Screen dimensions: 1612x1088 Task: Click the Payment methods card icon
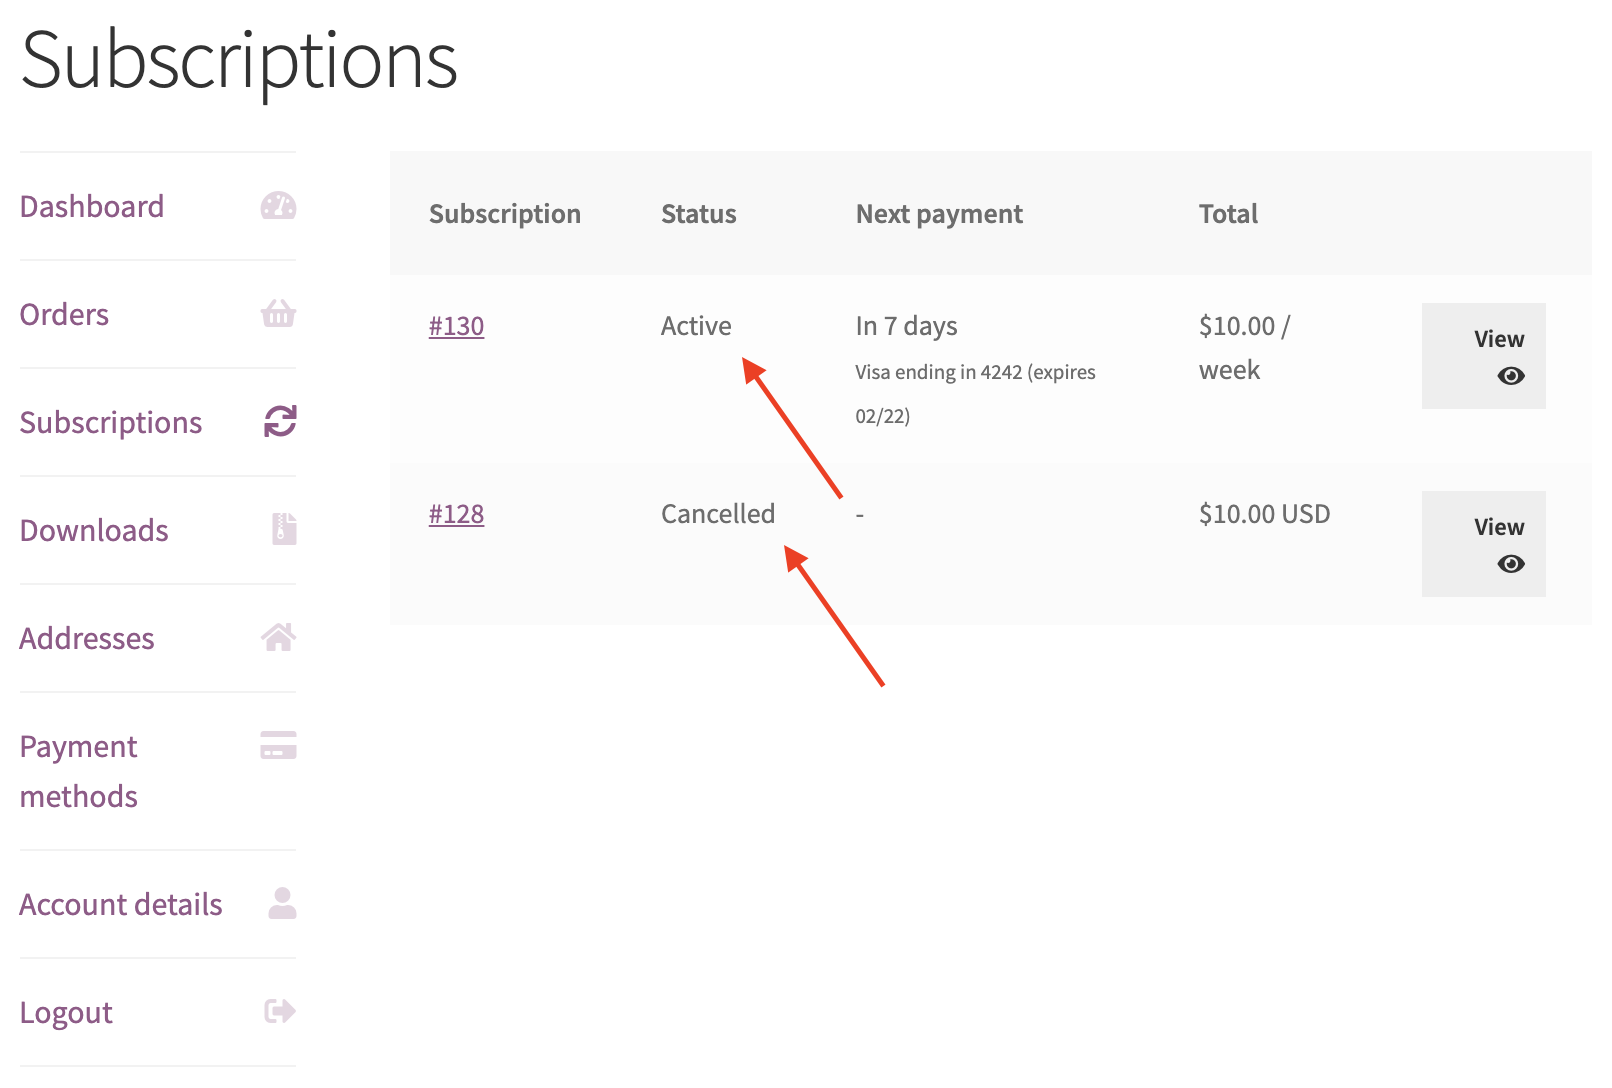click(x=278, y=746)
